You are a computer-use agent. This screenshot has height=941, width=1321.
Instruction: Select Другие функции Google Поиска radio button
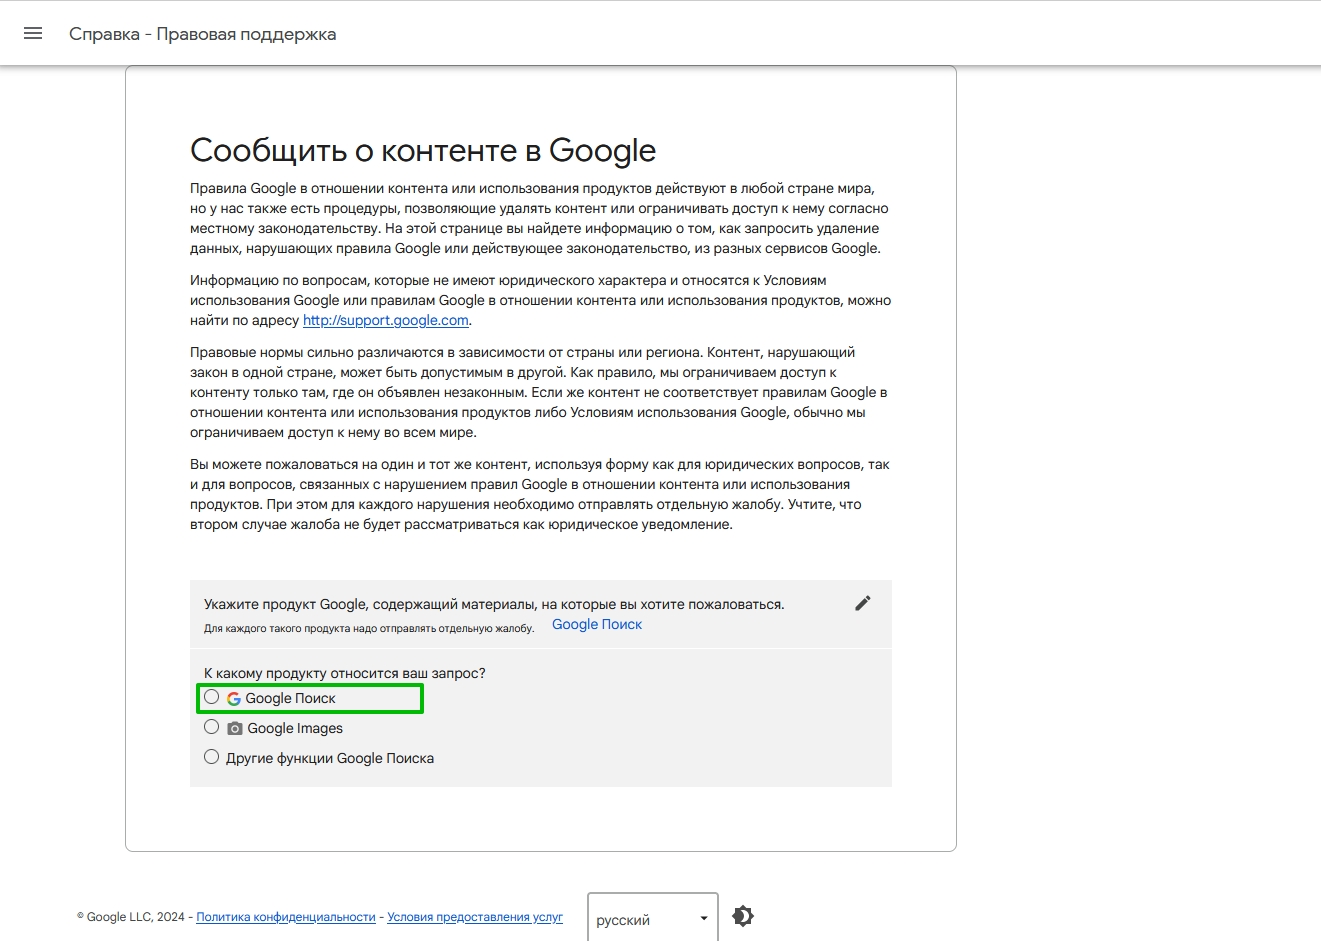212,757
